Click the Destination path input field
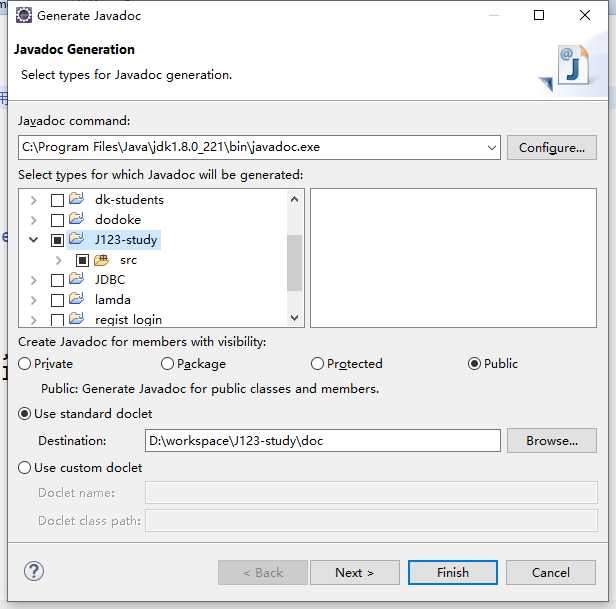The height and width of the screenshot is (609, 616). [323, 441]
